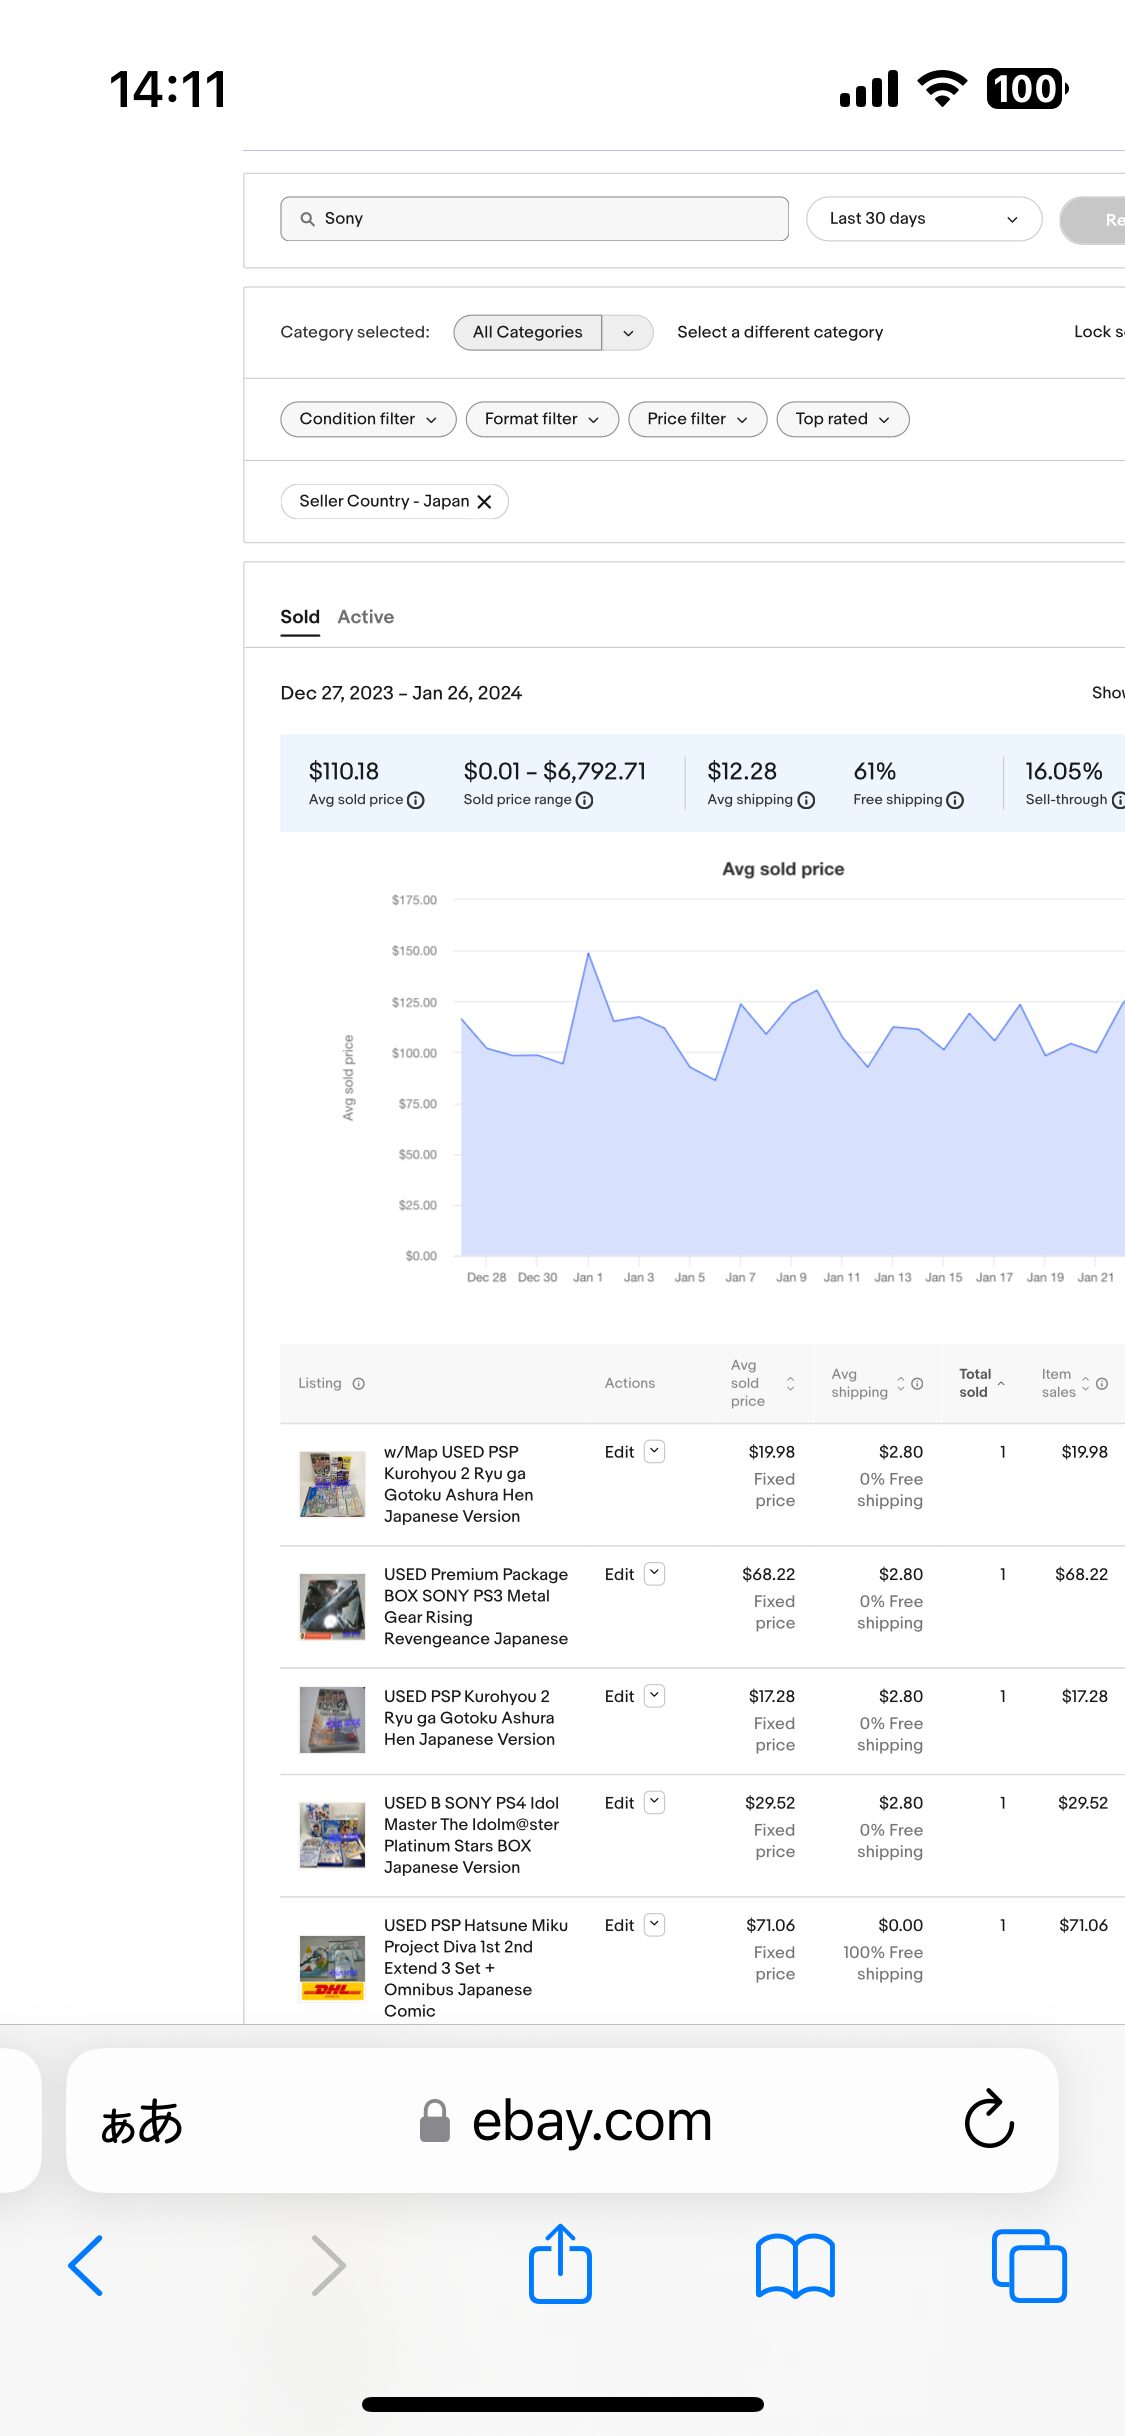This screenshot has width=1125, height=2436.
Task: Show info for Avg sold price
Action: [416, 800]
